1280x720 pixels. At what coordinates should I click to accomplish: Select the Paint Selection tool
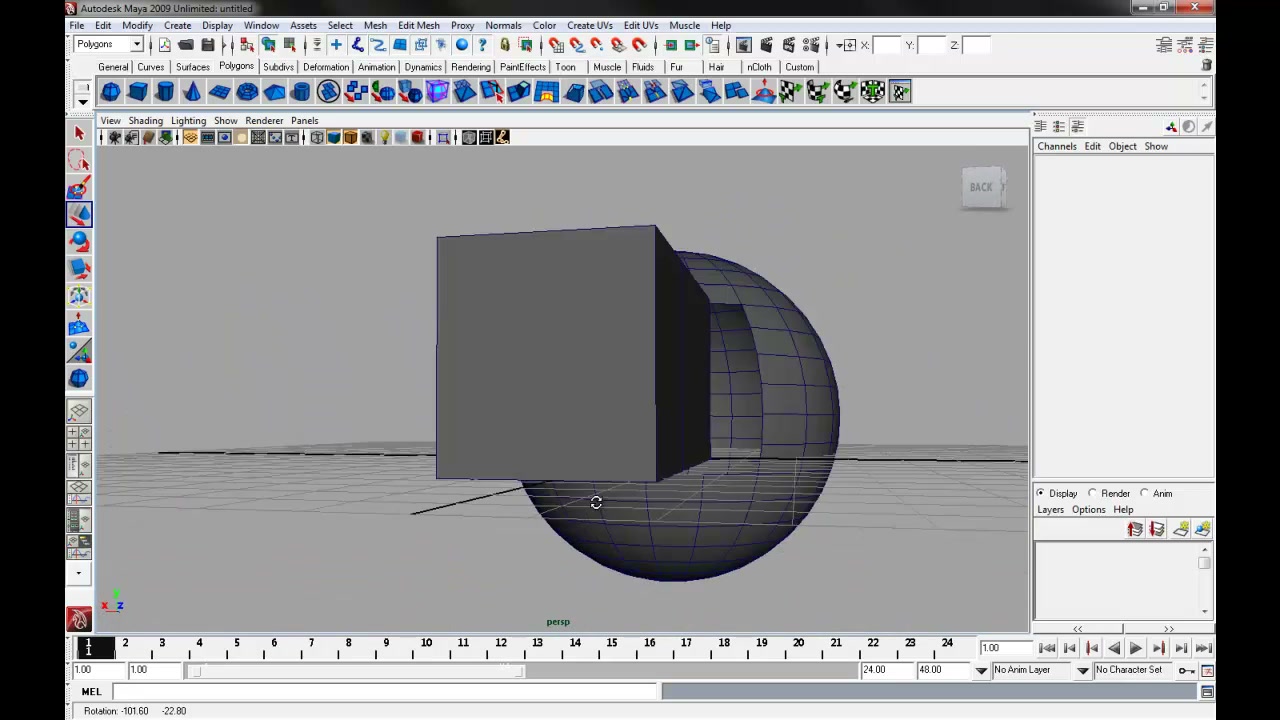[x=79, y=187]
